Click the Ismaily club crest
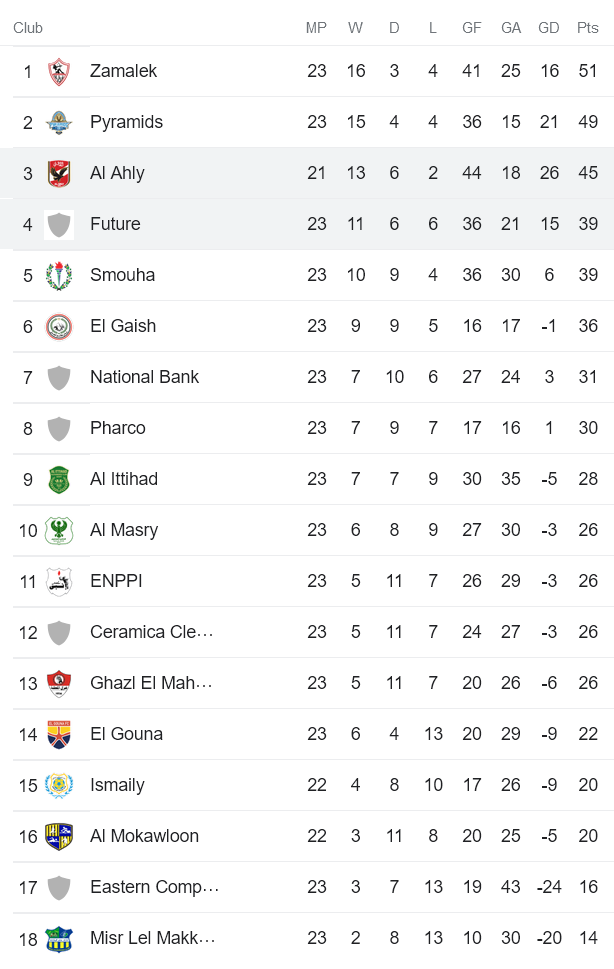The width and height of the screenshot is (614, 969). point(60,785)
